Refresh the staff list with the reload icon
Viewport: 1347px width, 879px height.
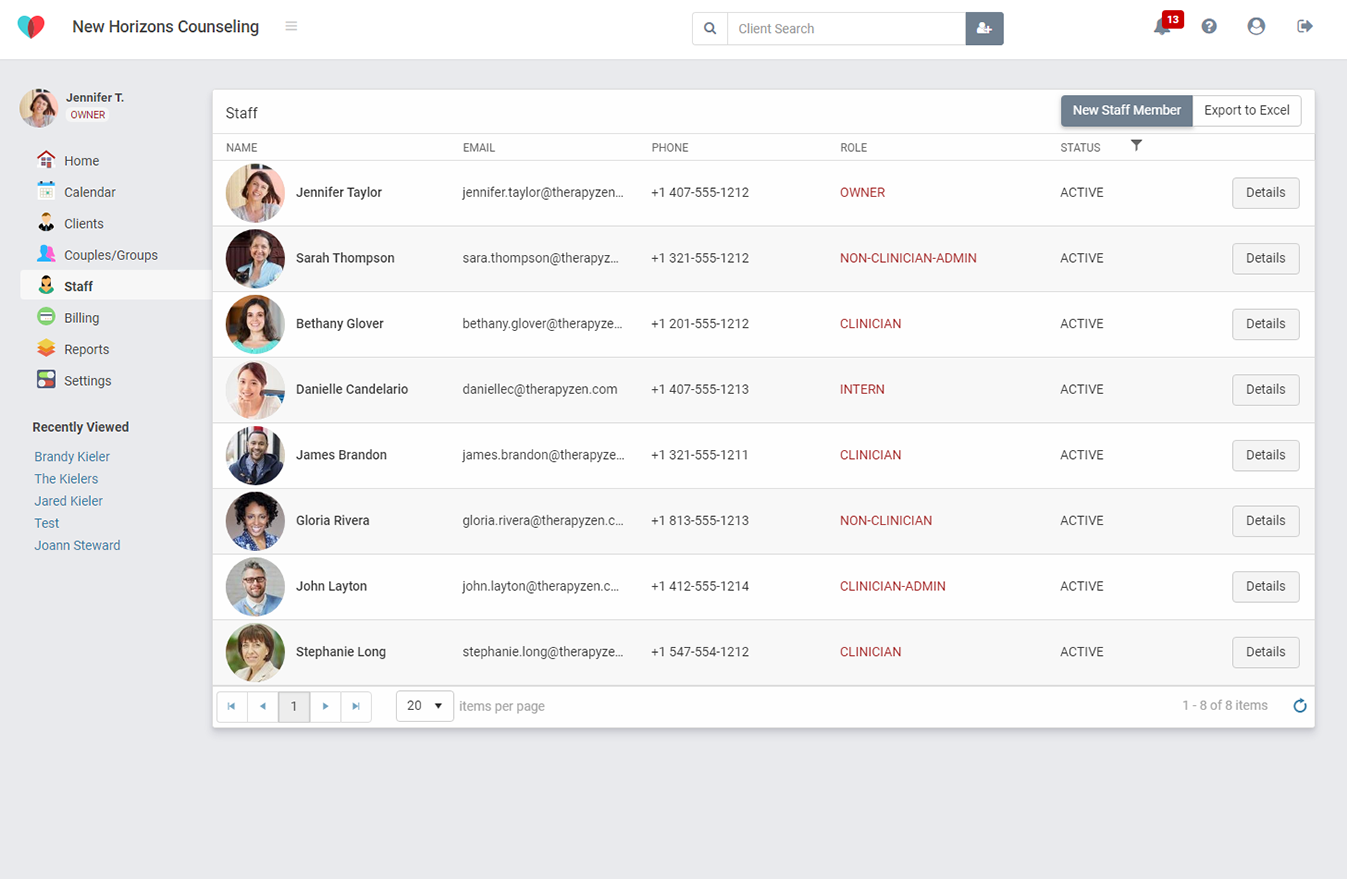coord(1299,705)
